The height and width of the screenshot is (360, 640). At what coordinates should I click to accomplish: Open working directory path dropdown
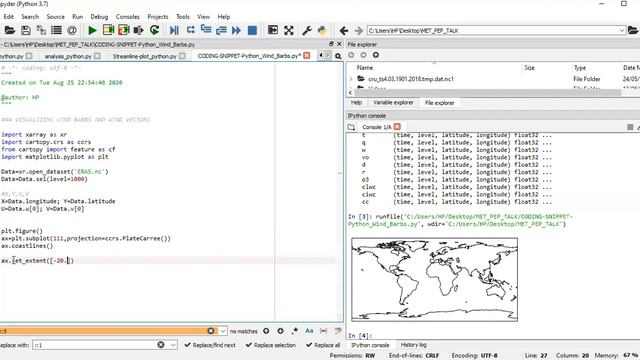(621, 31)
